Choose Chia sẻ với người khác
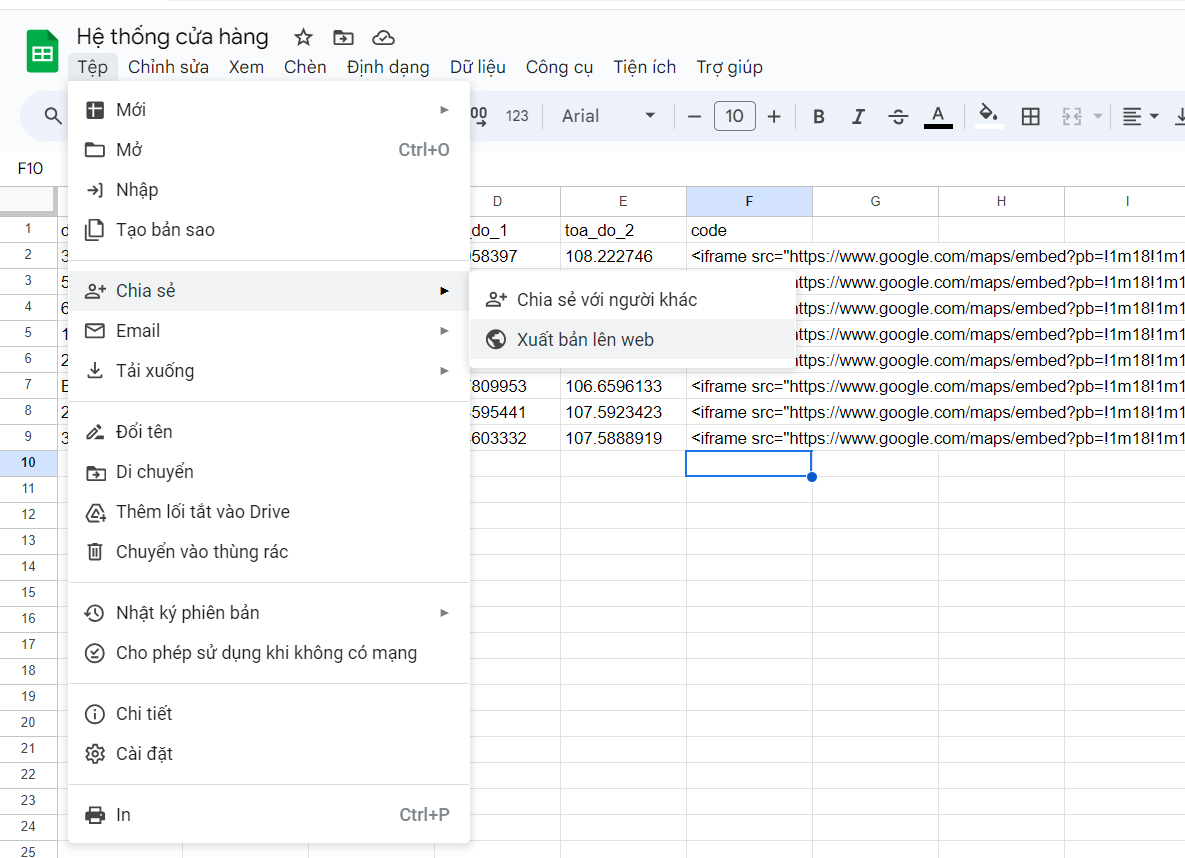 (x=633, y=299)
